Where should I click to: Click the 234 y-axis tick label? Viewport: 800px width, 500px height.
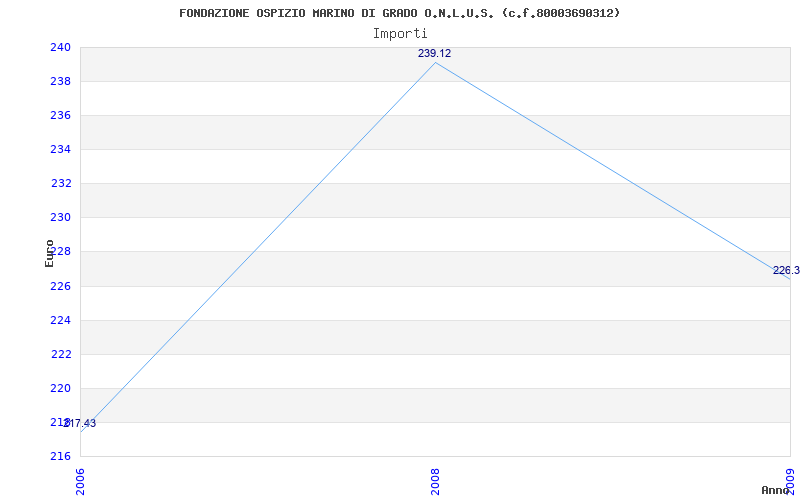coord(60,149)
